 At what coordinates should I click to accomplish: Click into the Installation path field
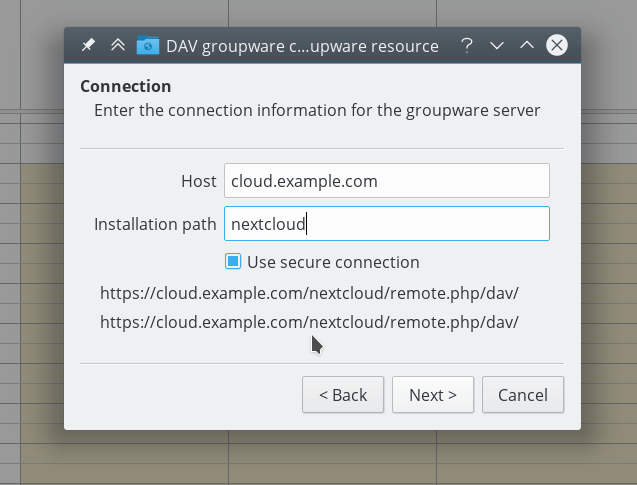[x=386, y=224]
